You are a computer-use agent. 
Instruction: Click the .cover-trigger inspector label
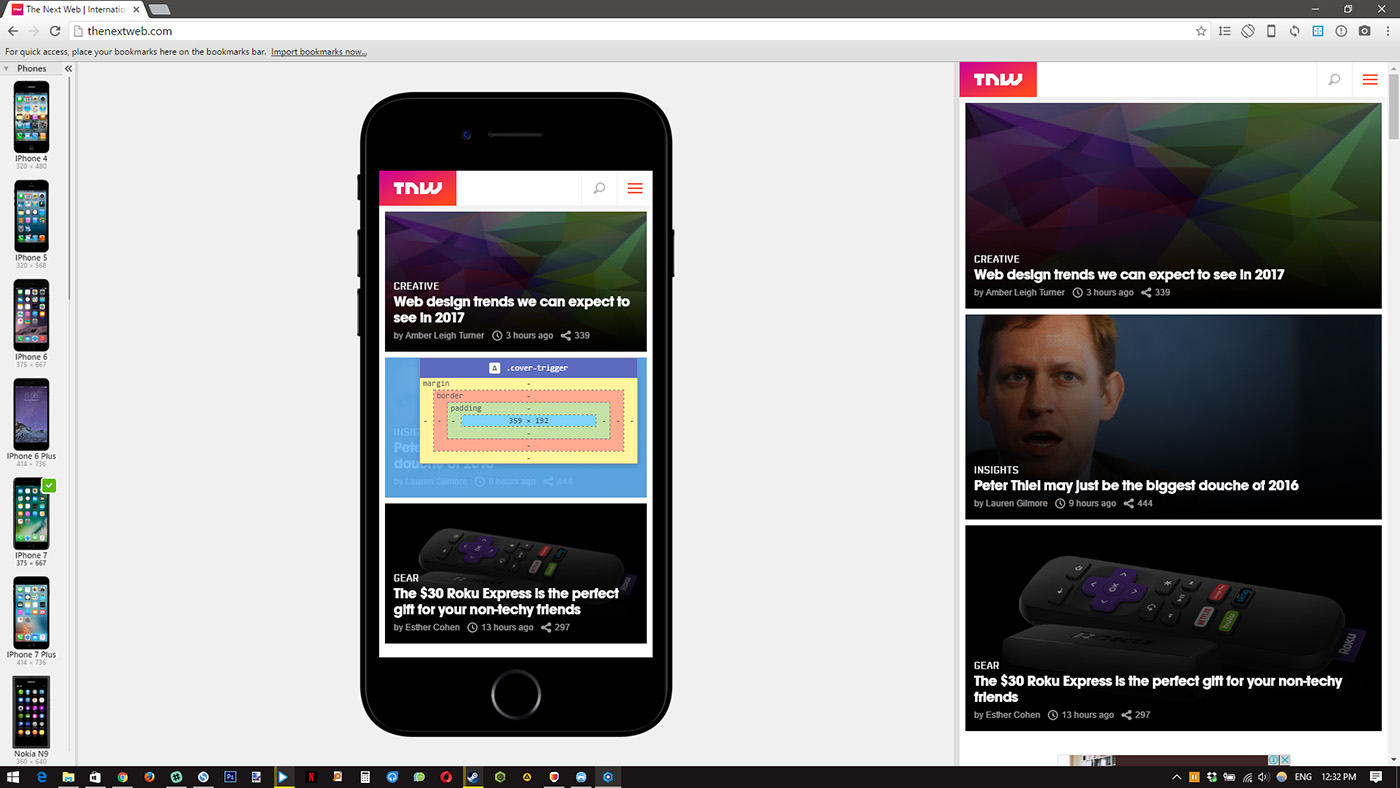pyautogui.click(x=529, y=368)
